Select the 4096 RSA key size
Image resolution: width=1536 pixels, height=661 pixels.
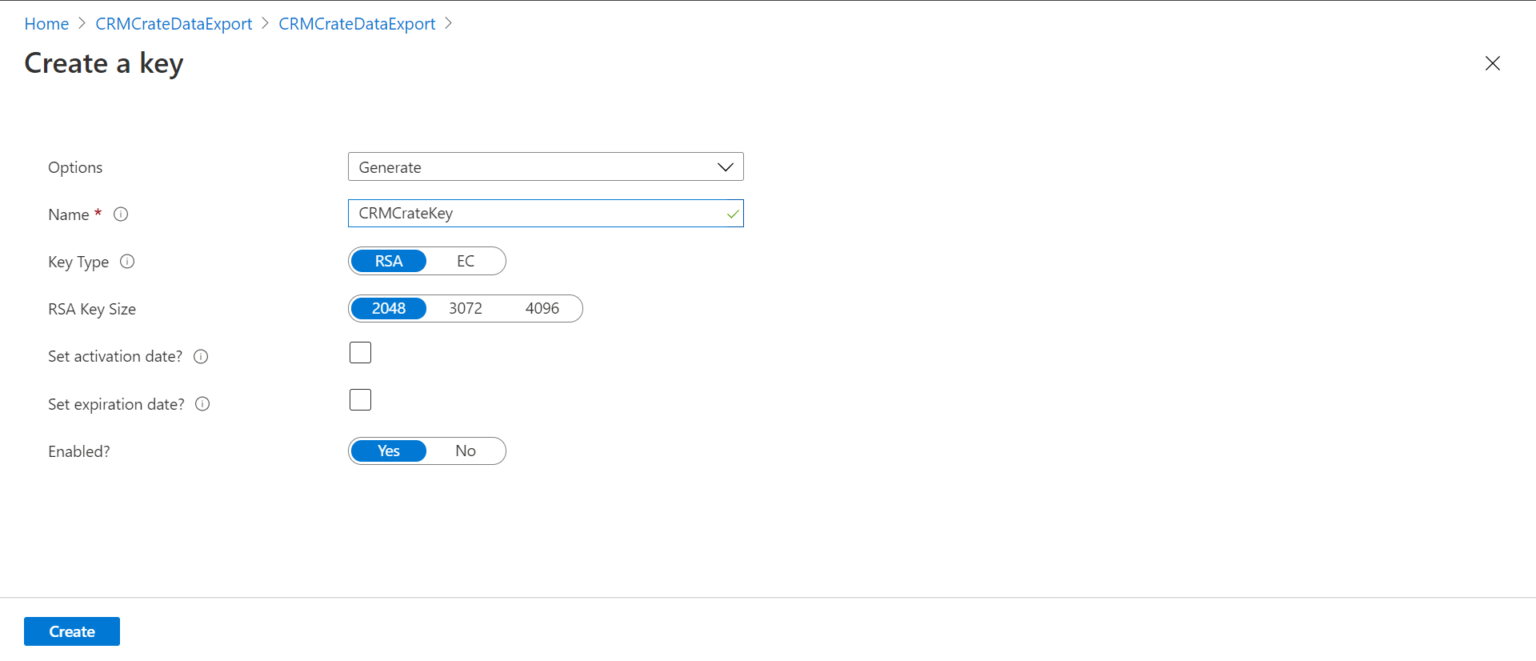pos(542,308)
